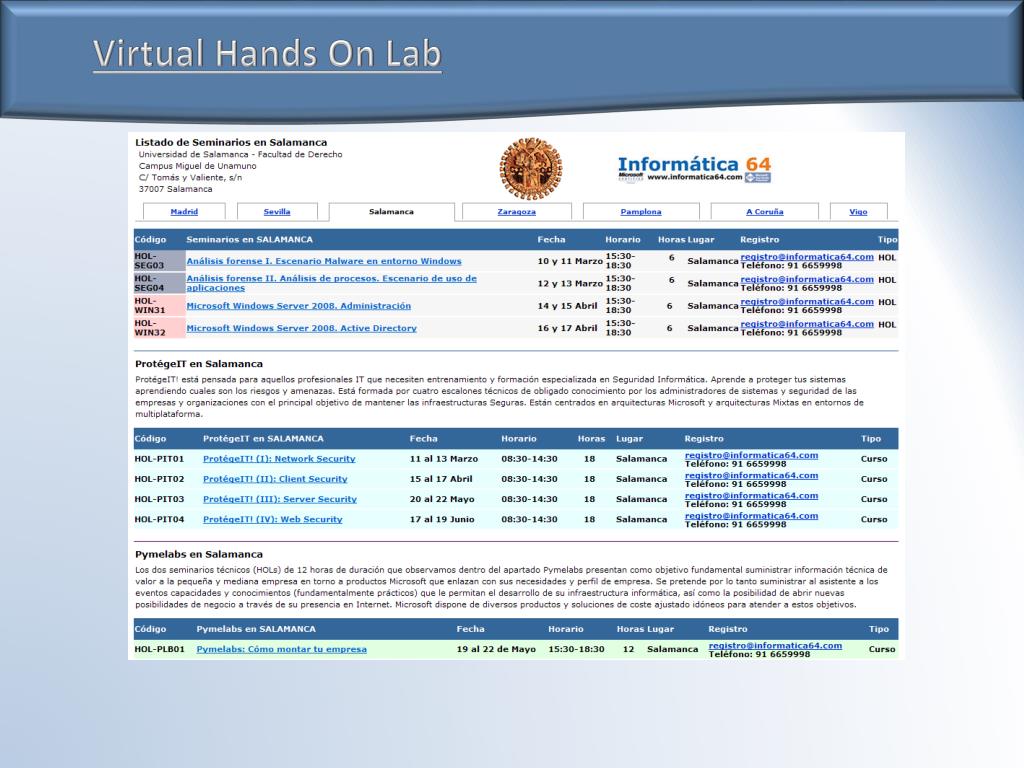Click the '20 al 22 Mayo' date cell
Screen dimensions: 1024x768
point(442,499)
